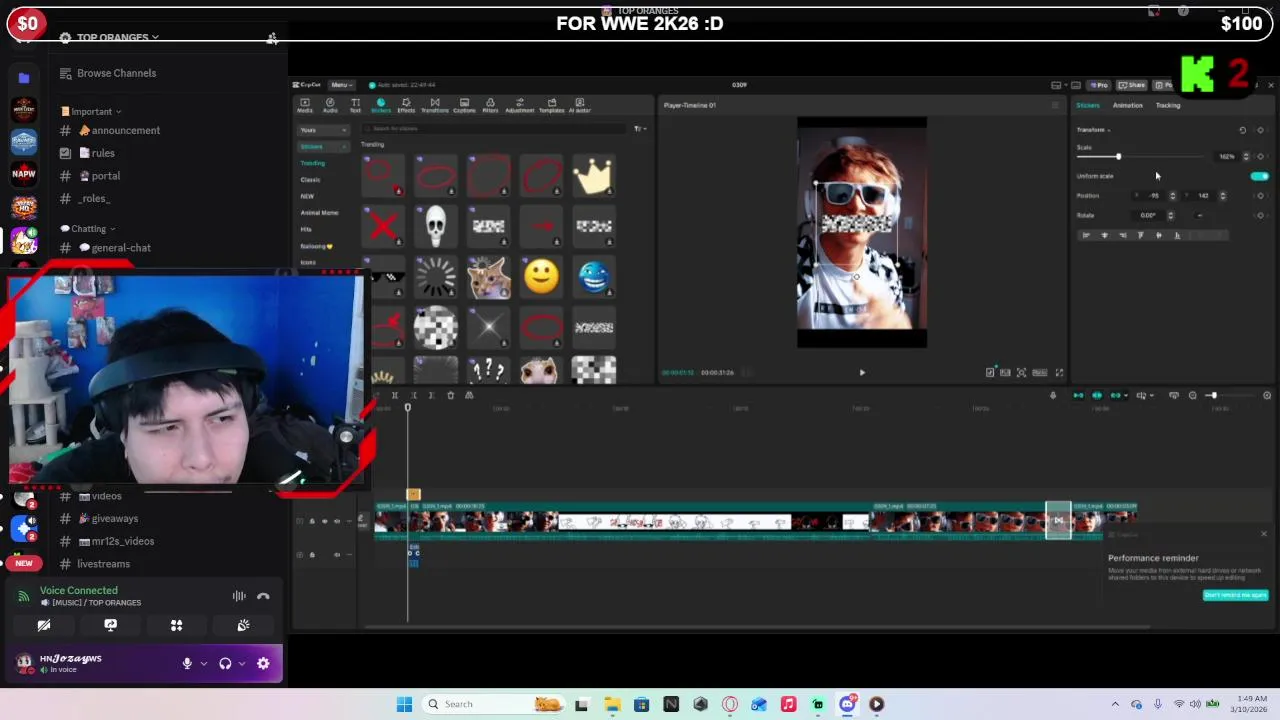
Task: Open the Audio tab in CapCut
Action: click(330, 105)
